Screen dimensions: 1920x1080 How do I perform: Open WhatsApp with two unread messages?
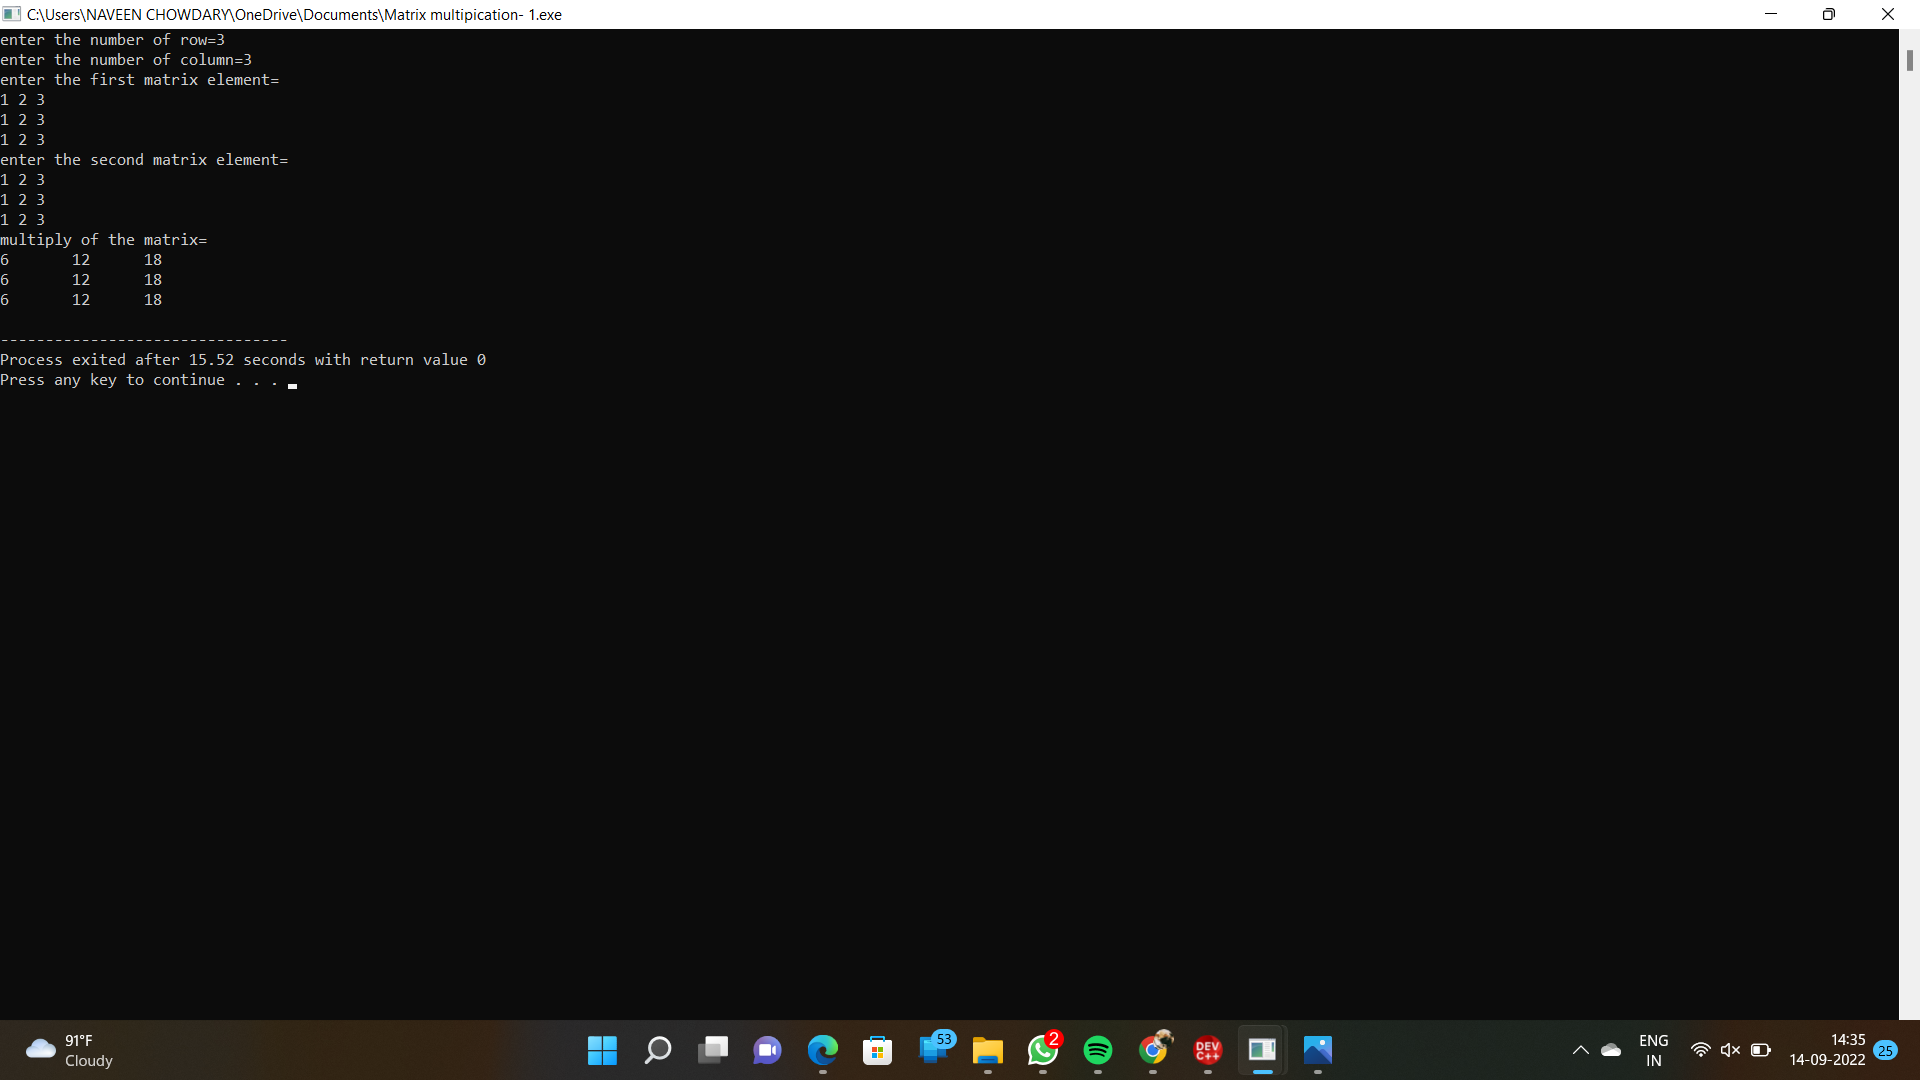pyautogui.click(x=1042, y=1051)
